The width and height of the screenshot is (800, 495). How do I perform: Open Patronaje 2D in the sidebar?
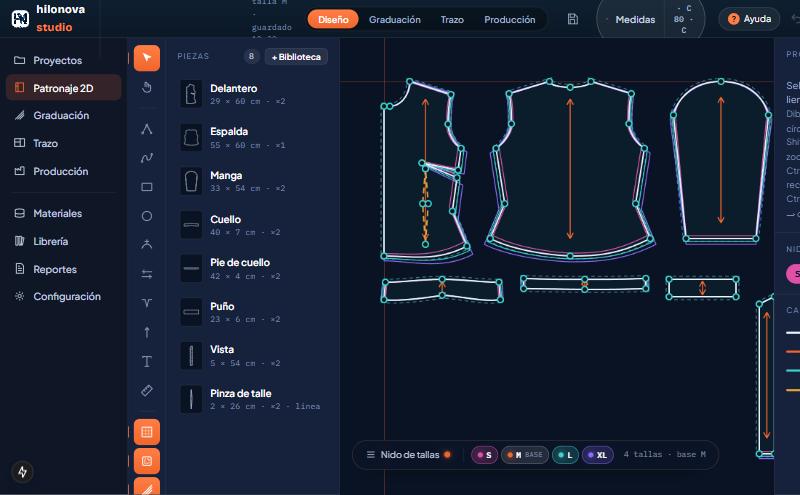tap(63, 88)
